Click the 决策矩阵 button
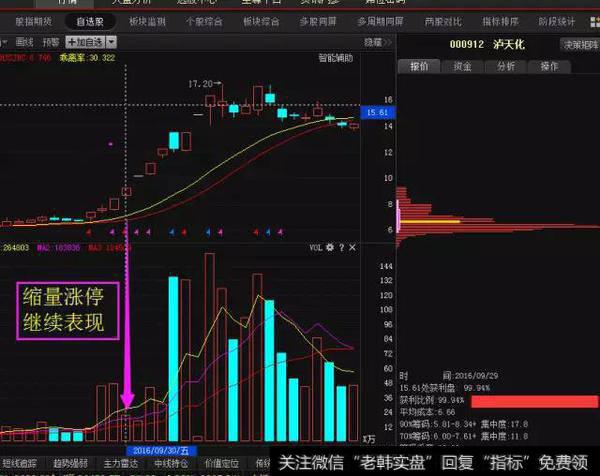This screenshot has width=600, height=476. pos(578,44)
